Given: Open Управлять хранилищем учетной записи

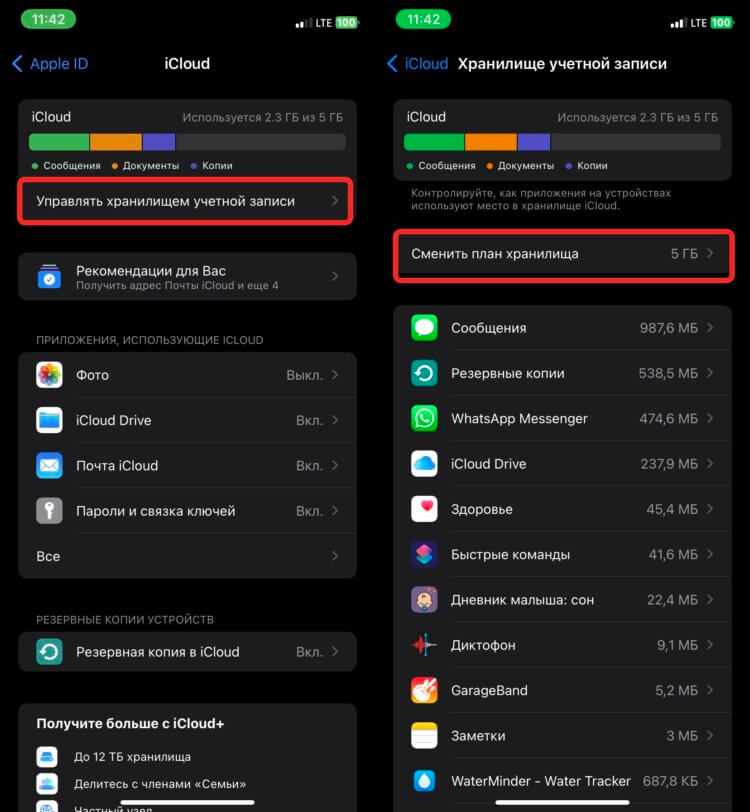Looking at the screenshot, I should tap(186, 201).
